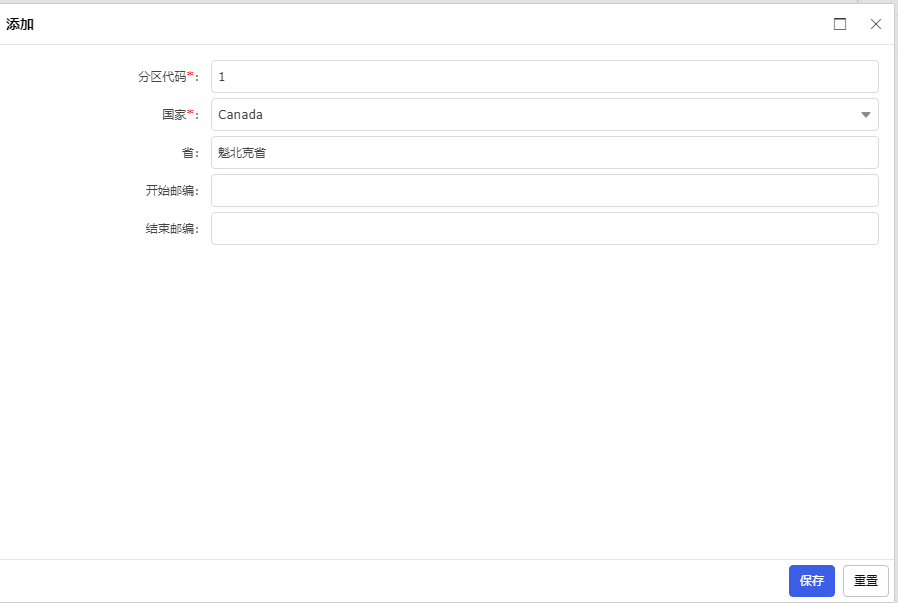Screen dimensions: 898x603
Task: Close the 添加 dialog
Action: [x=876, y=24]
